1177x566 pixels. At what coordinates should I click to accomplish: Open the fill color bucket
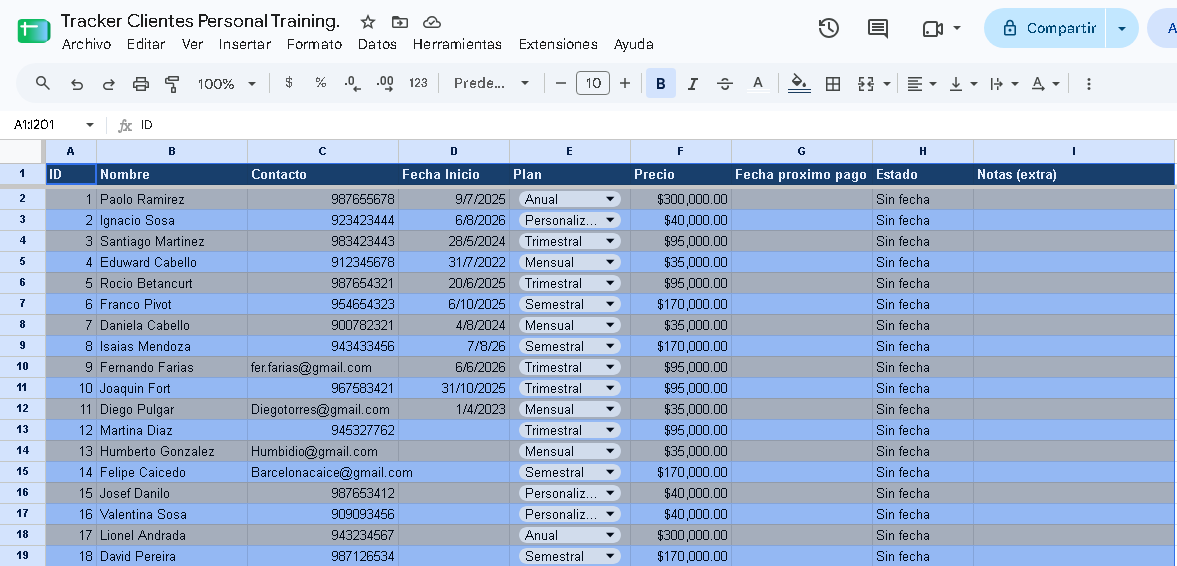[x=799, y=83]
